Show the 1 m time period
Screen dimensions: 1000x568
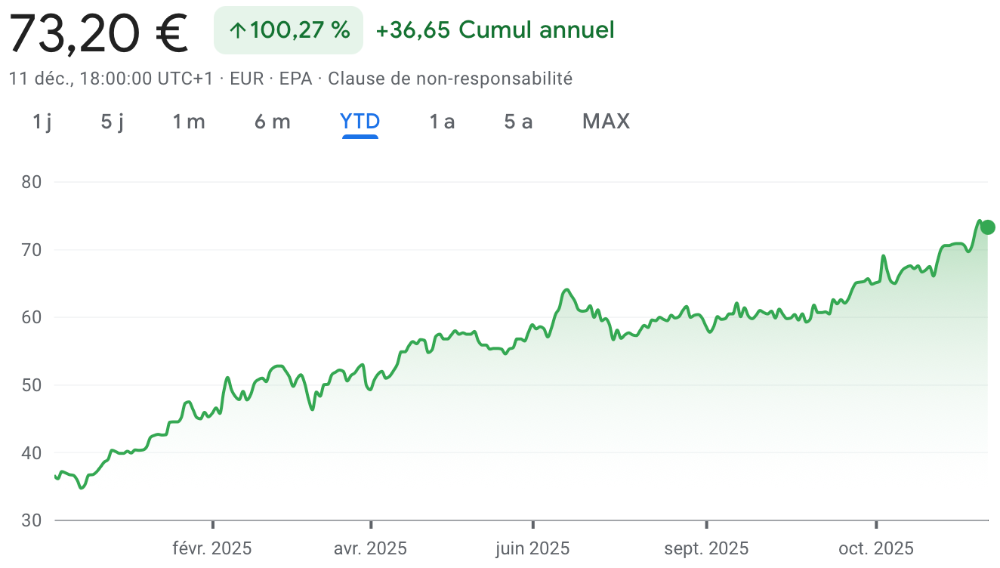(x=188, y=122)
